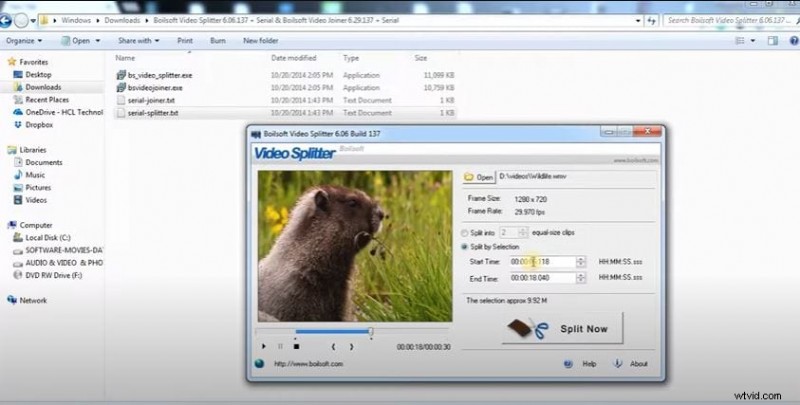Viewport: 800px width, 405px height.
Task: Open Downloads in the Favorites sidebar
Action: tap(43, 87)
